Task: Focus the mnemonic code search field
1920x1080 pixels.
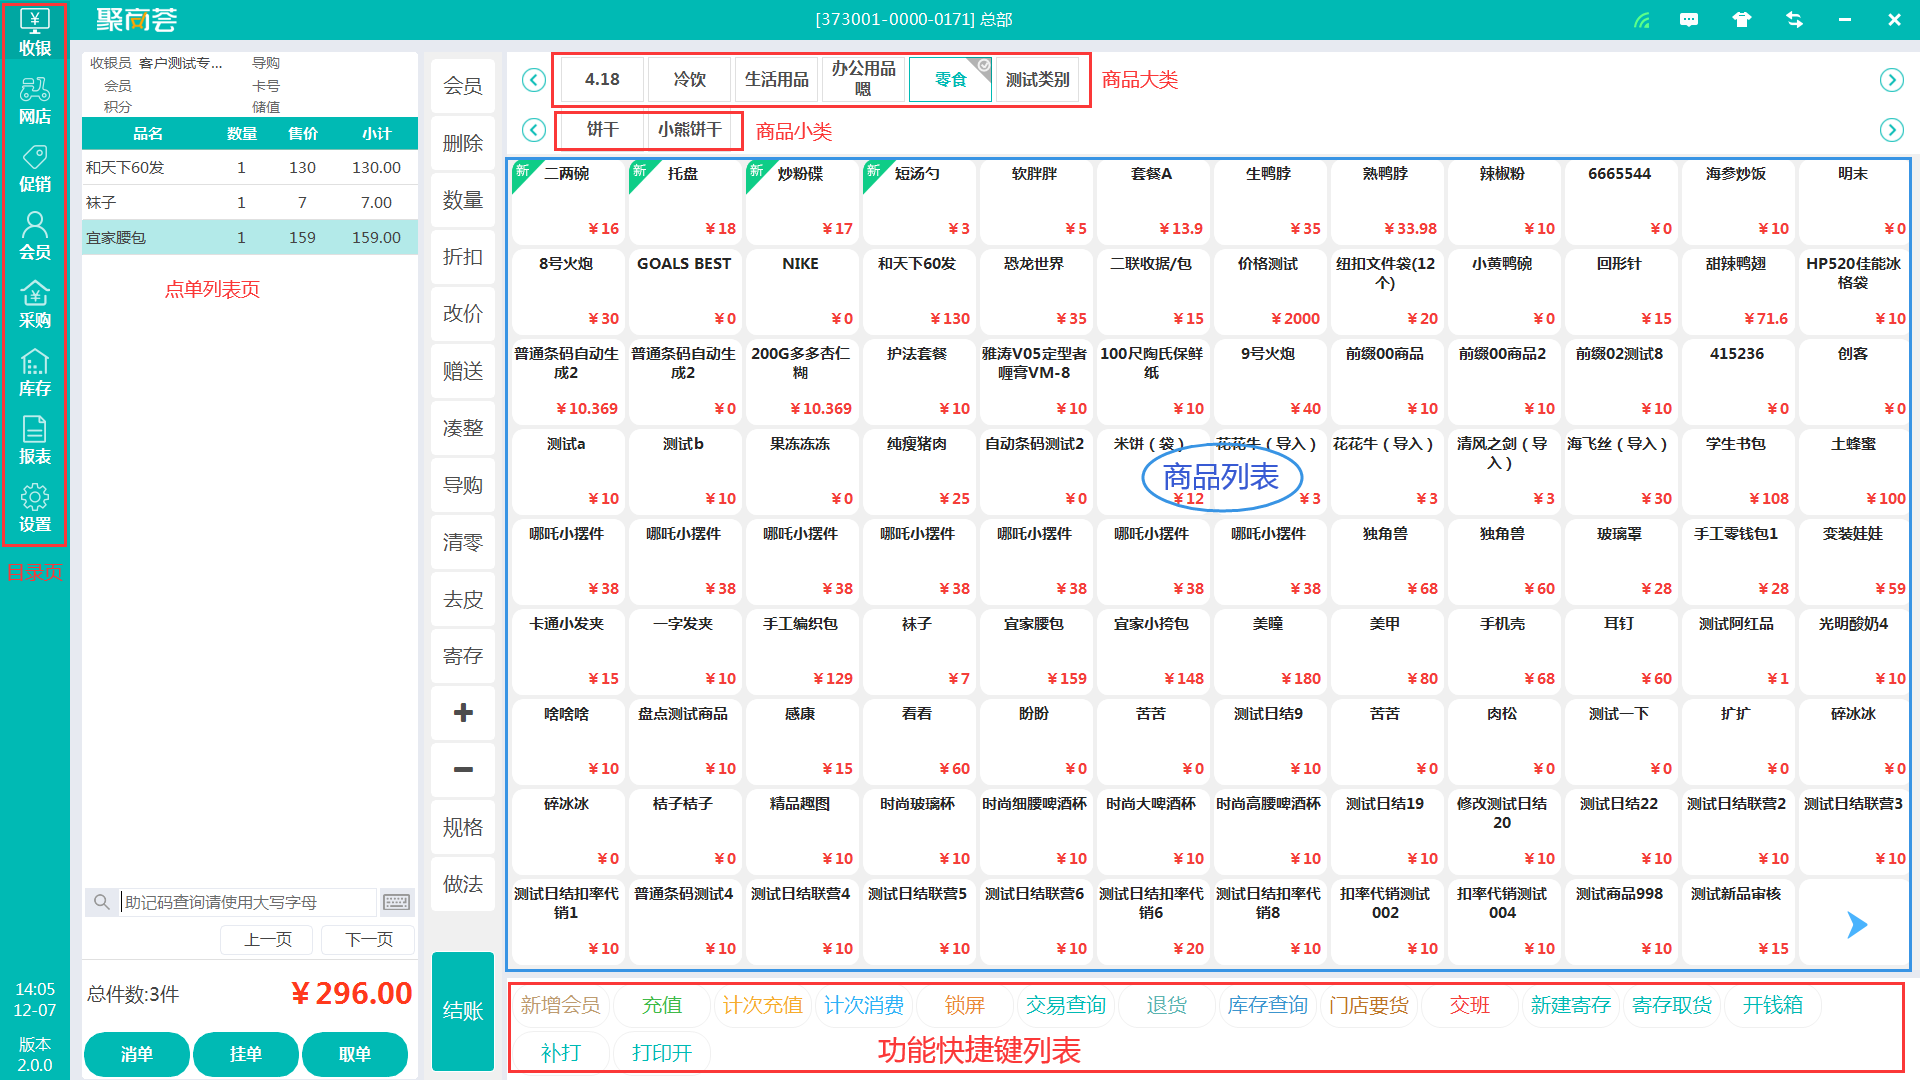Action: (248, 902)
